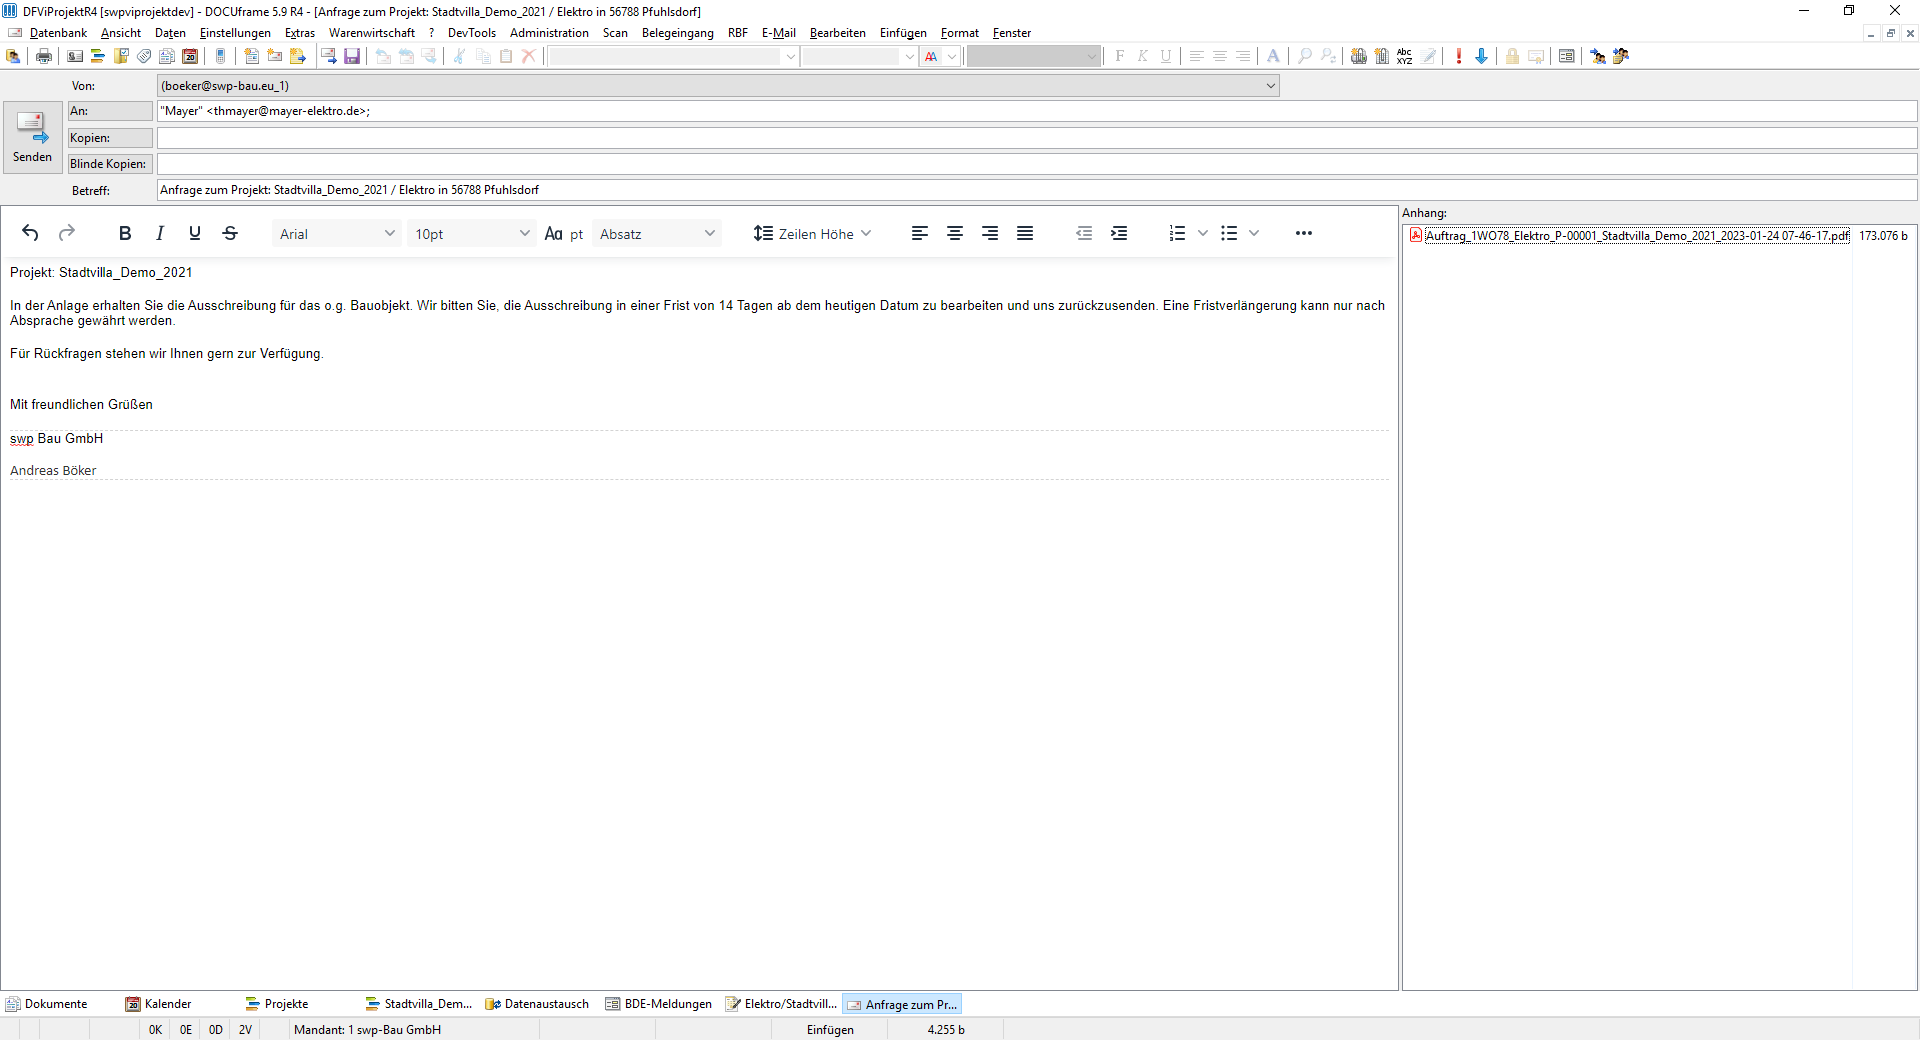Click the undo arrow in the editor toolbar
The width and height of the screenshot is (1920, 1040).
[30, 233]
